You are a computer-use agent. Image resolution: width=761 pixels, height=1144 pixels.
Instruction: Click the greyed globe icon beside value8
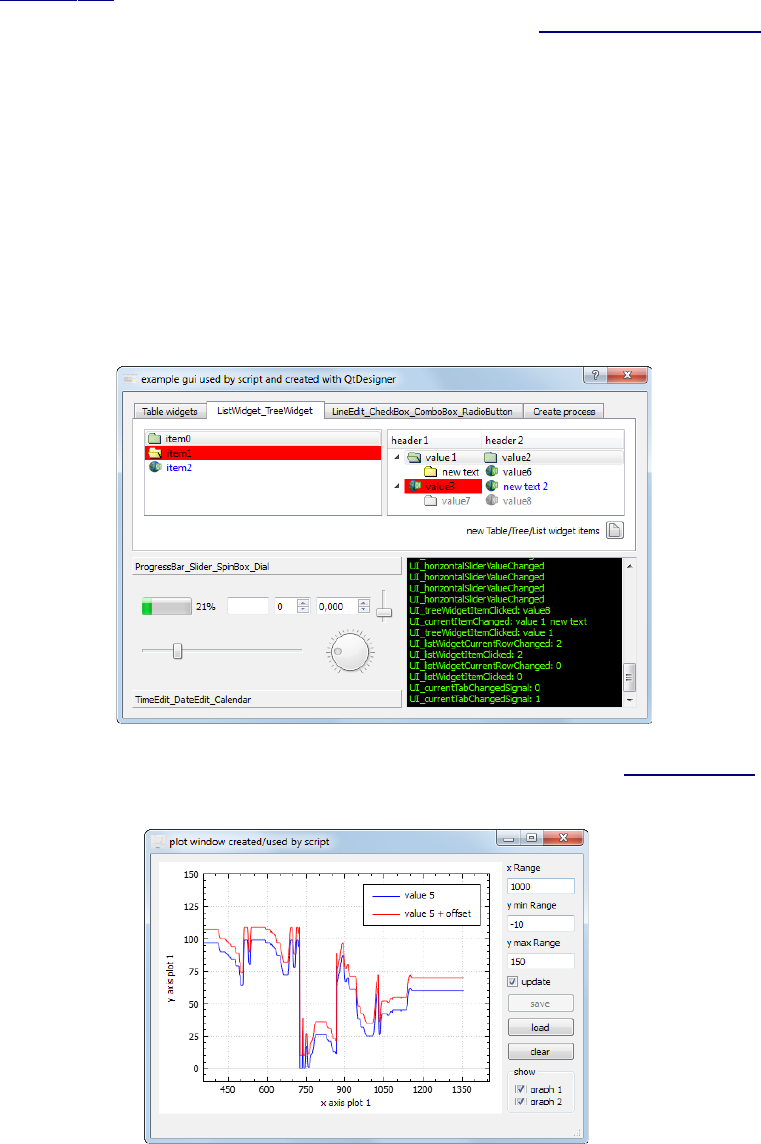tap(492, 500)
